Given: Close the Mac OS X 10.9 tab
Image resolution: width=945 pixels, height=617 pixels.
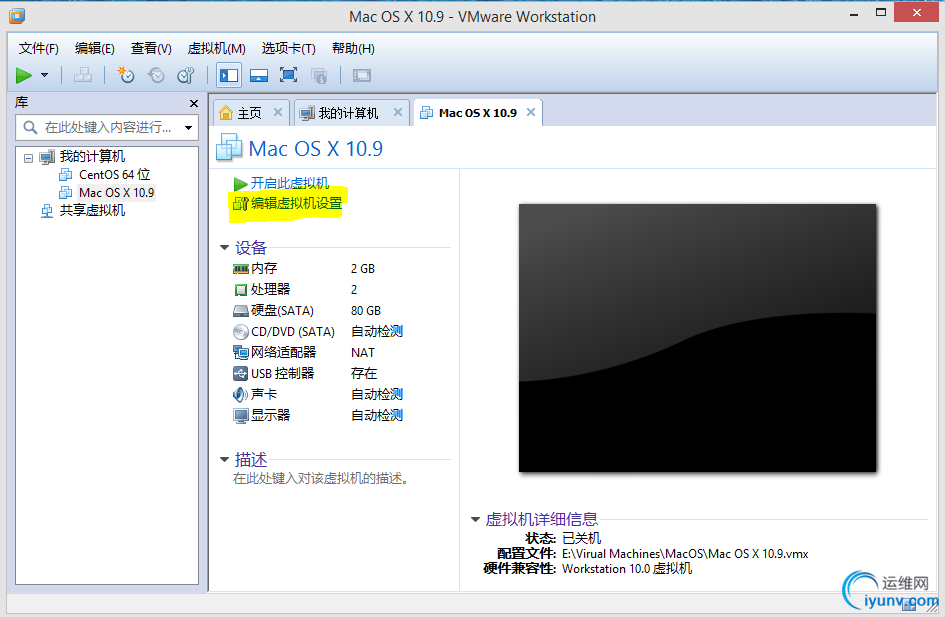Looking at the screenshot, I should click(531, 112).
